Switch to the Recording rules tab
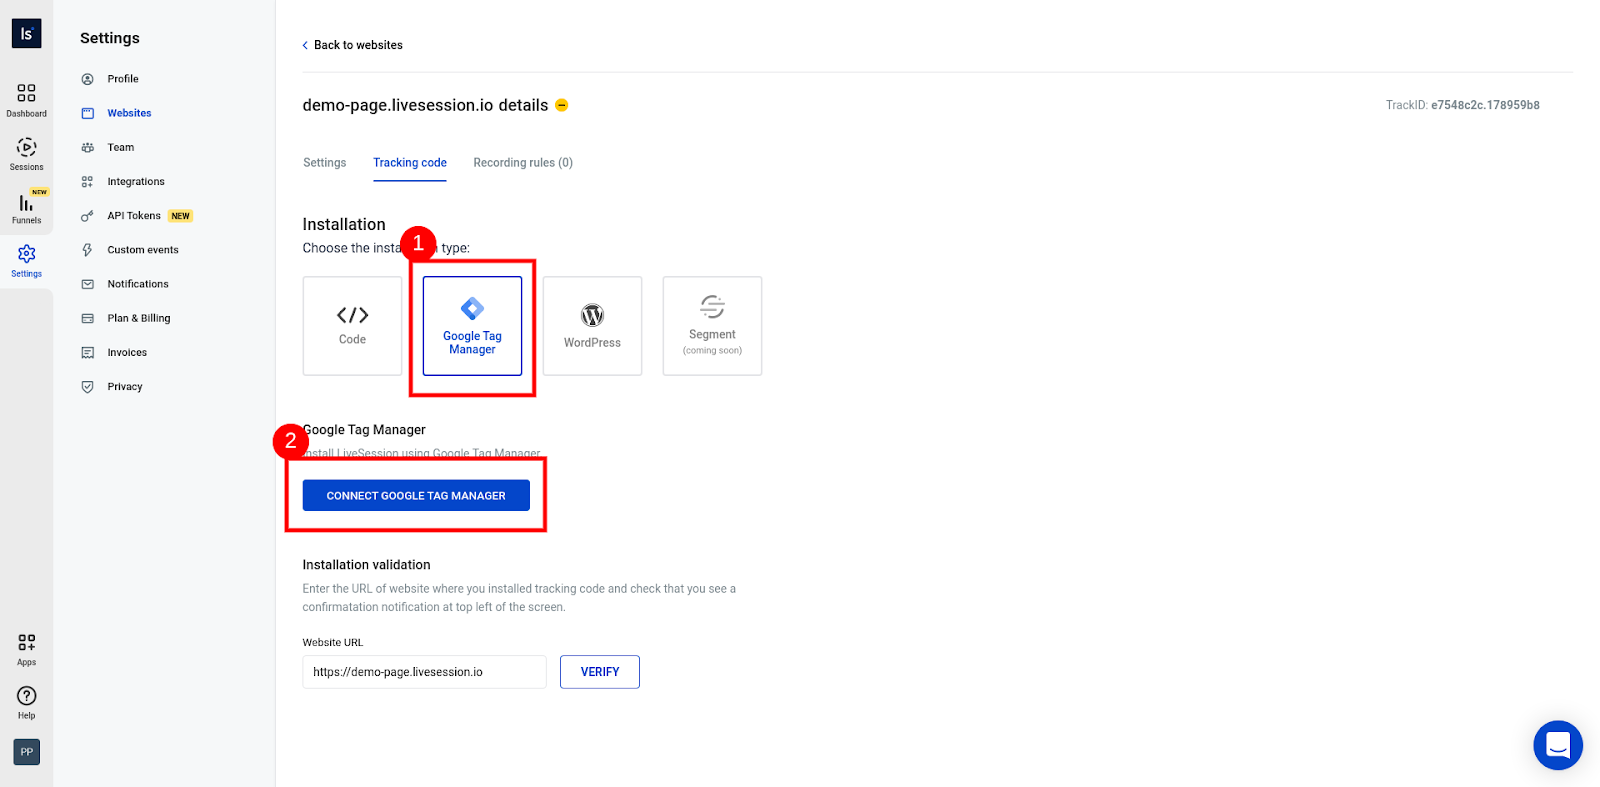The width and height of the screenshot is (1600, 787). pyautogui.click(x=522, y=162)
